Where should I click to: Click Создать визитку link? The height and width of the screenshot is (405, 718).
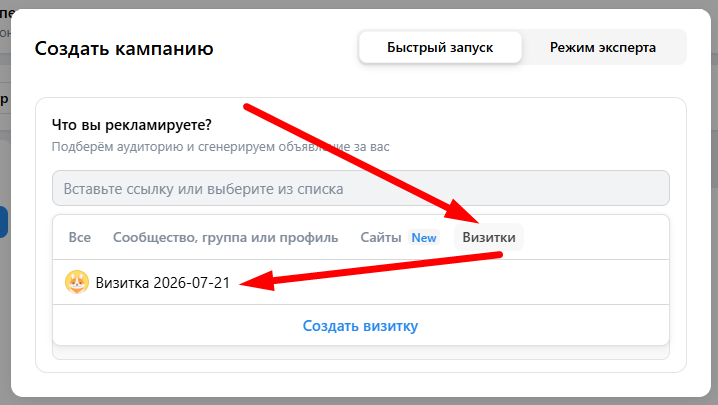tap(360, 326)
